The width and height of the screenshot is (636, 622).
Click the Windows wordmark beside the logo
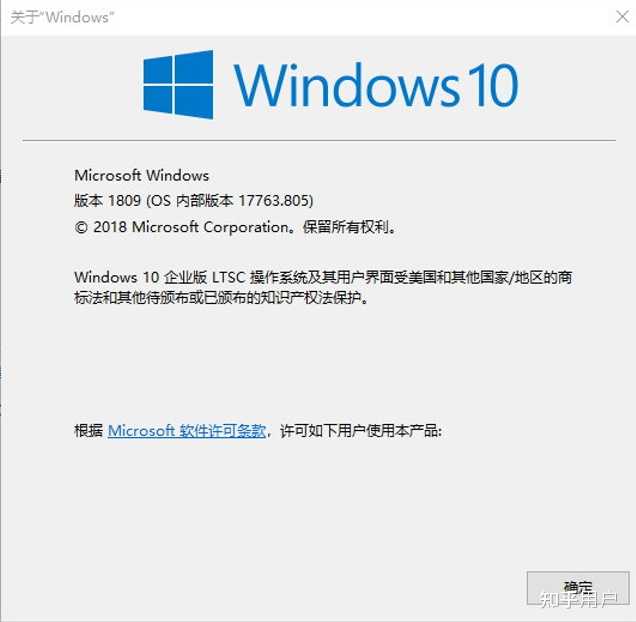tap(347, 85)
